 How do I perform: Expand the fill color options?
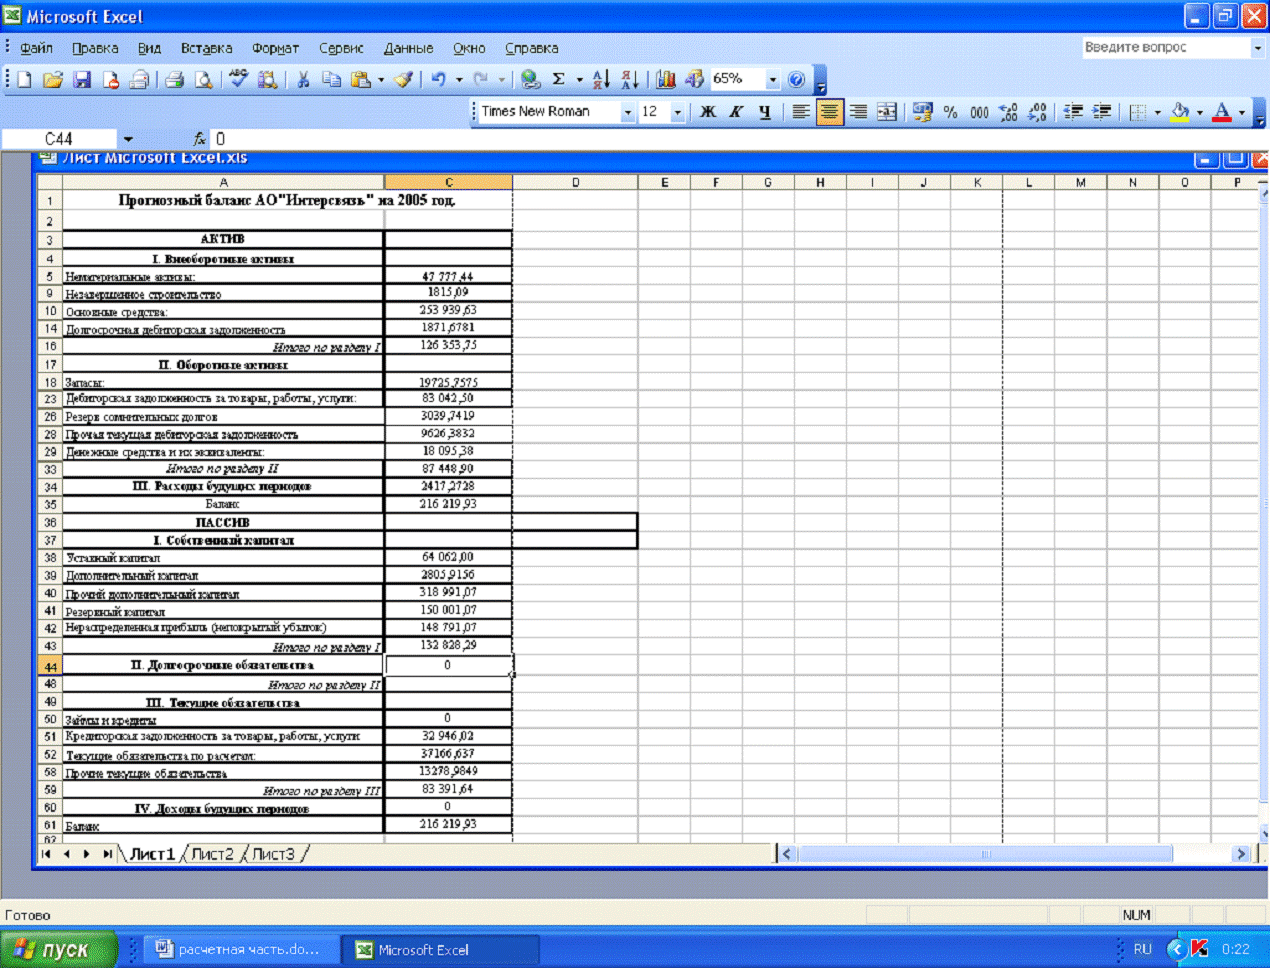[1199, 112]
